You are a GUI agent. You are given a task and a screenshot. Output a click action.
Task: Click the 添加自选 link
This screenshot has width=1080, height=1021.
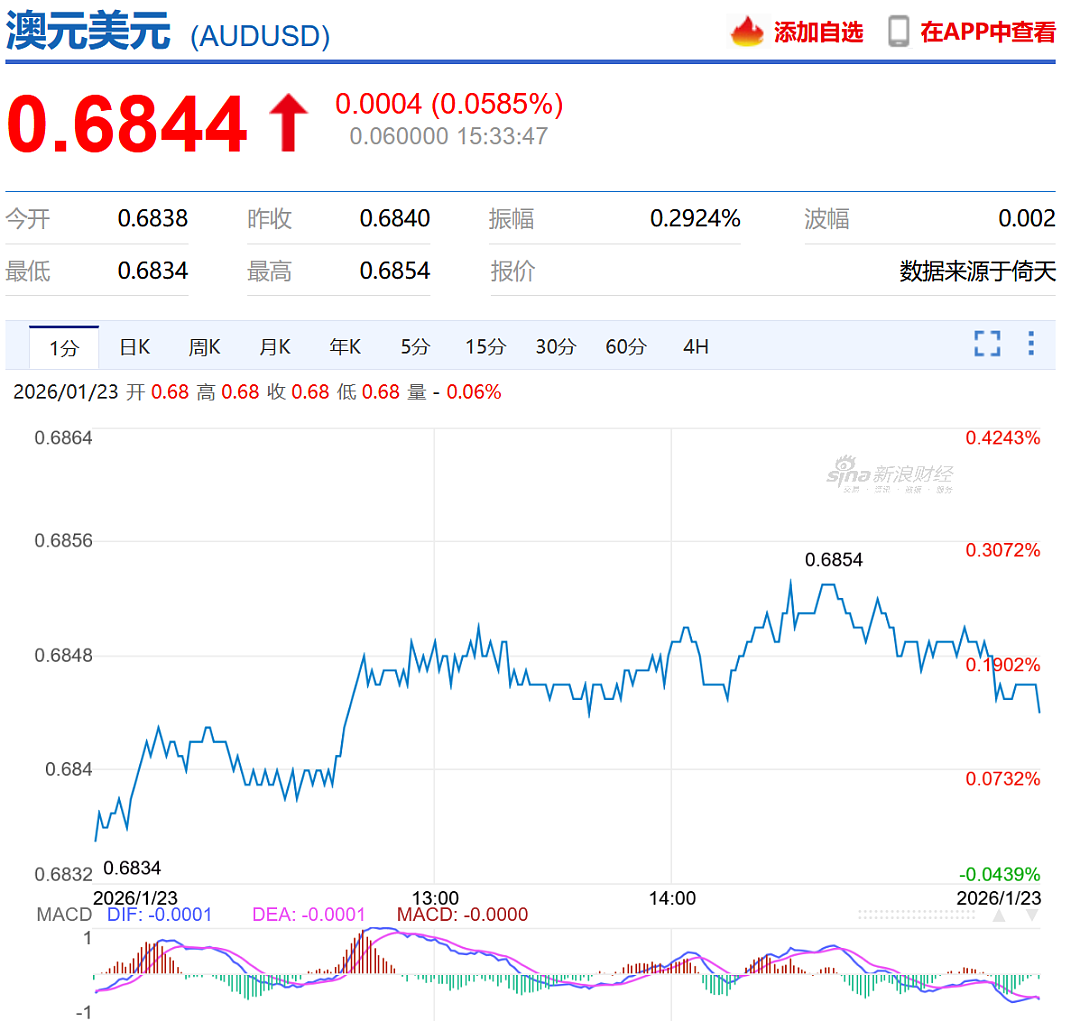click(x=818, y=32)
